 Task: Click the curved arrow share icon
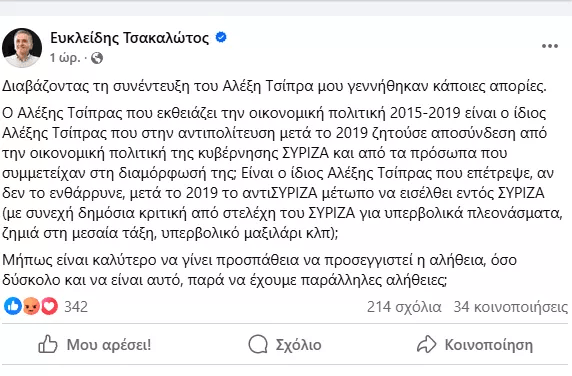coord(426,344)
